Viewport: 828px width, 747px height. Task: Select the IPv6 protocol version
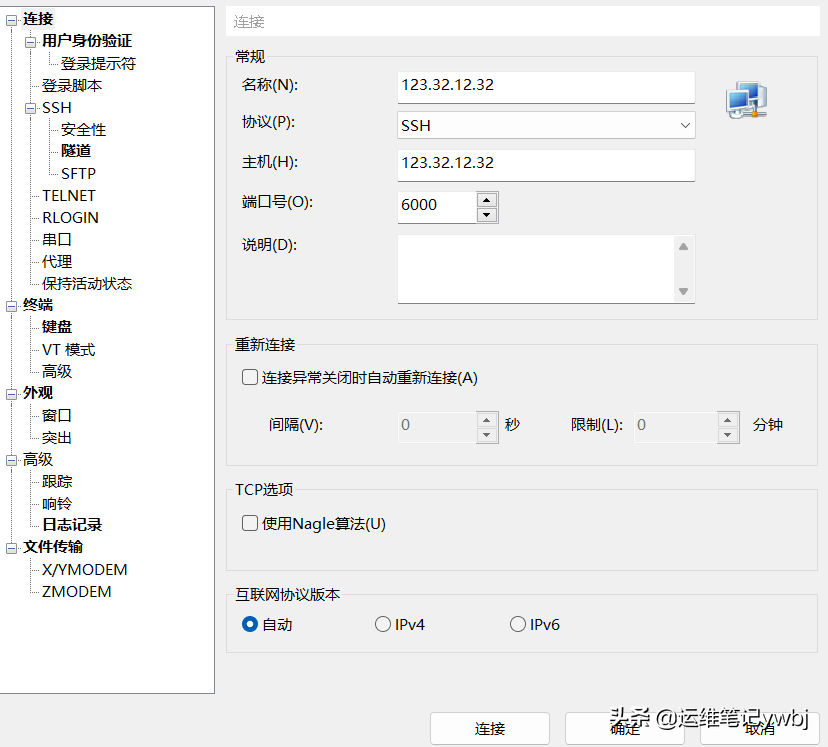tap(518, 623)
